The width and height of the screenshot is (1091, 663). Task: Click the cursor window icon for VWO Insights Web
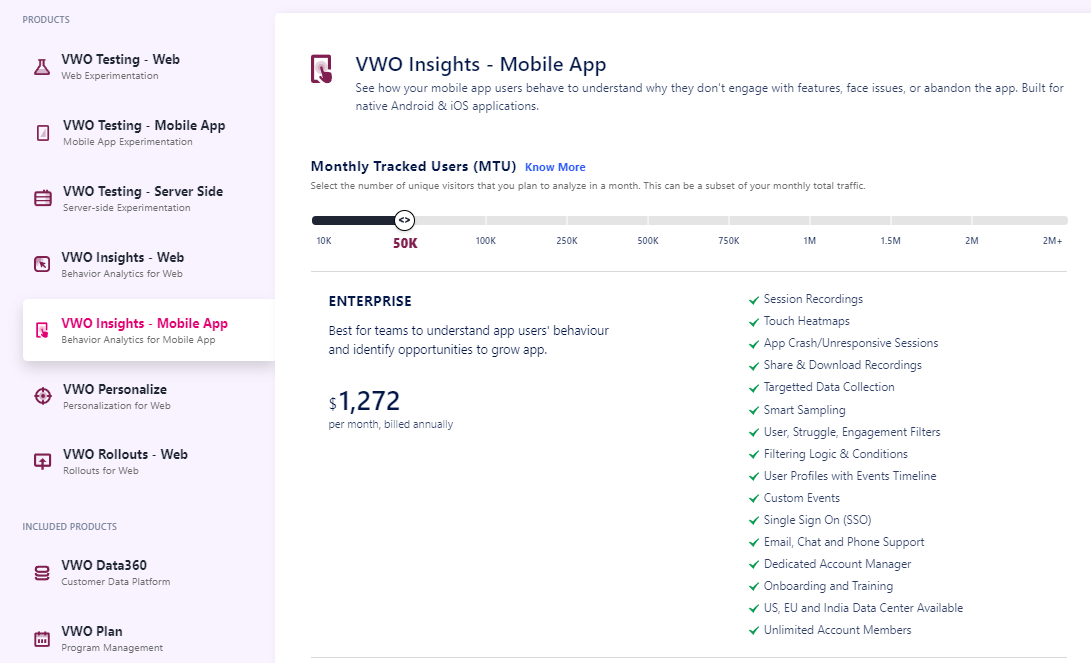(x=42, y=264)
